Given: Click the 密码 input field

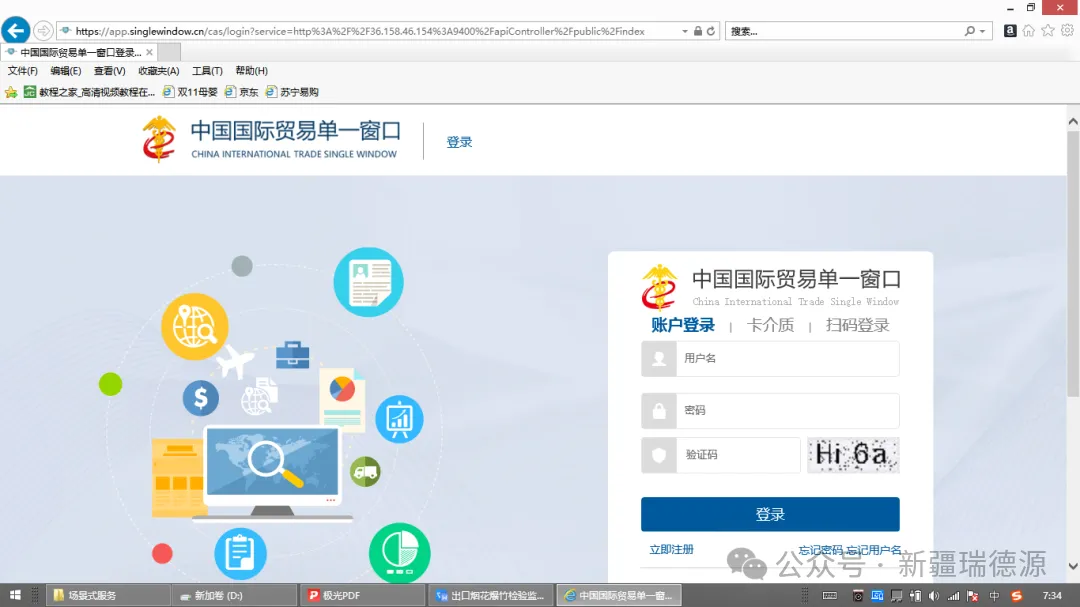Looking at the screenshot, I should 770,411.
